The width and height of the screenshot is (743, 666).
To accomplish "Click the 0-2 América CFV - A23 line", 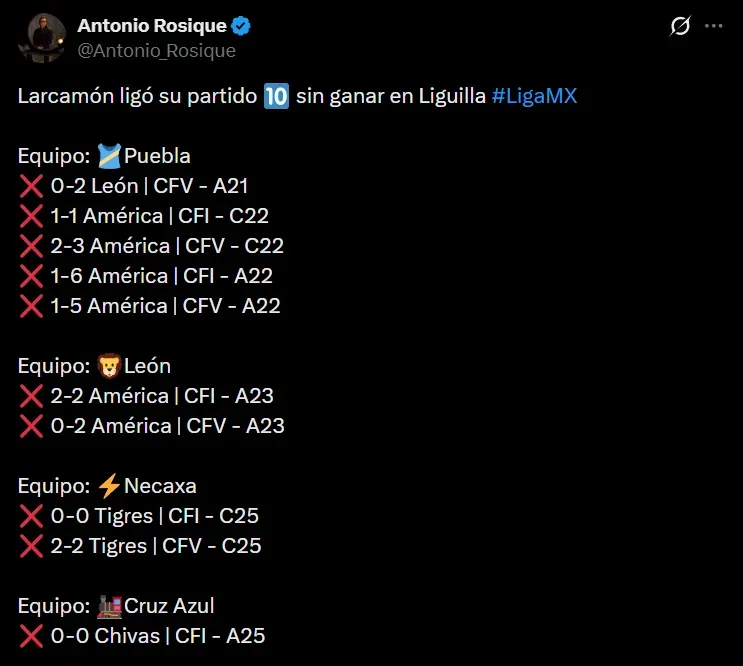I will pyautogui.click(x=167, y=426).
